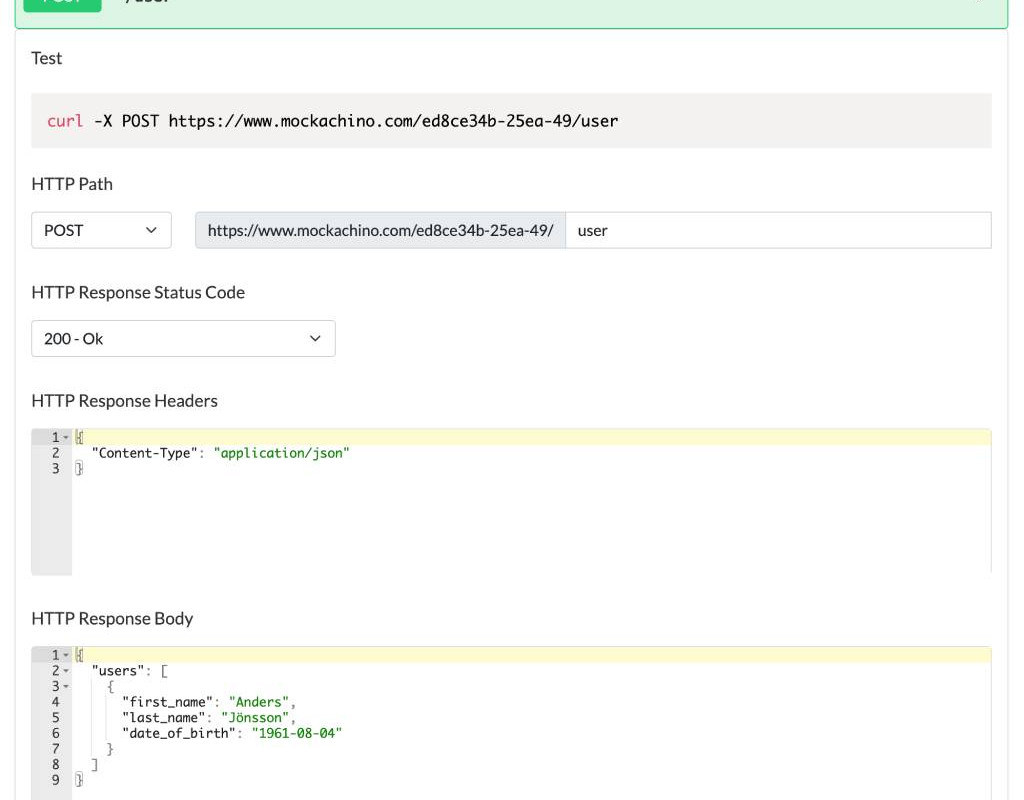Click the "first_name" key in Response Body
Viewport: 1024px width, 800px height.
(x=163, y=702)
